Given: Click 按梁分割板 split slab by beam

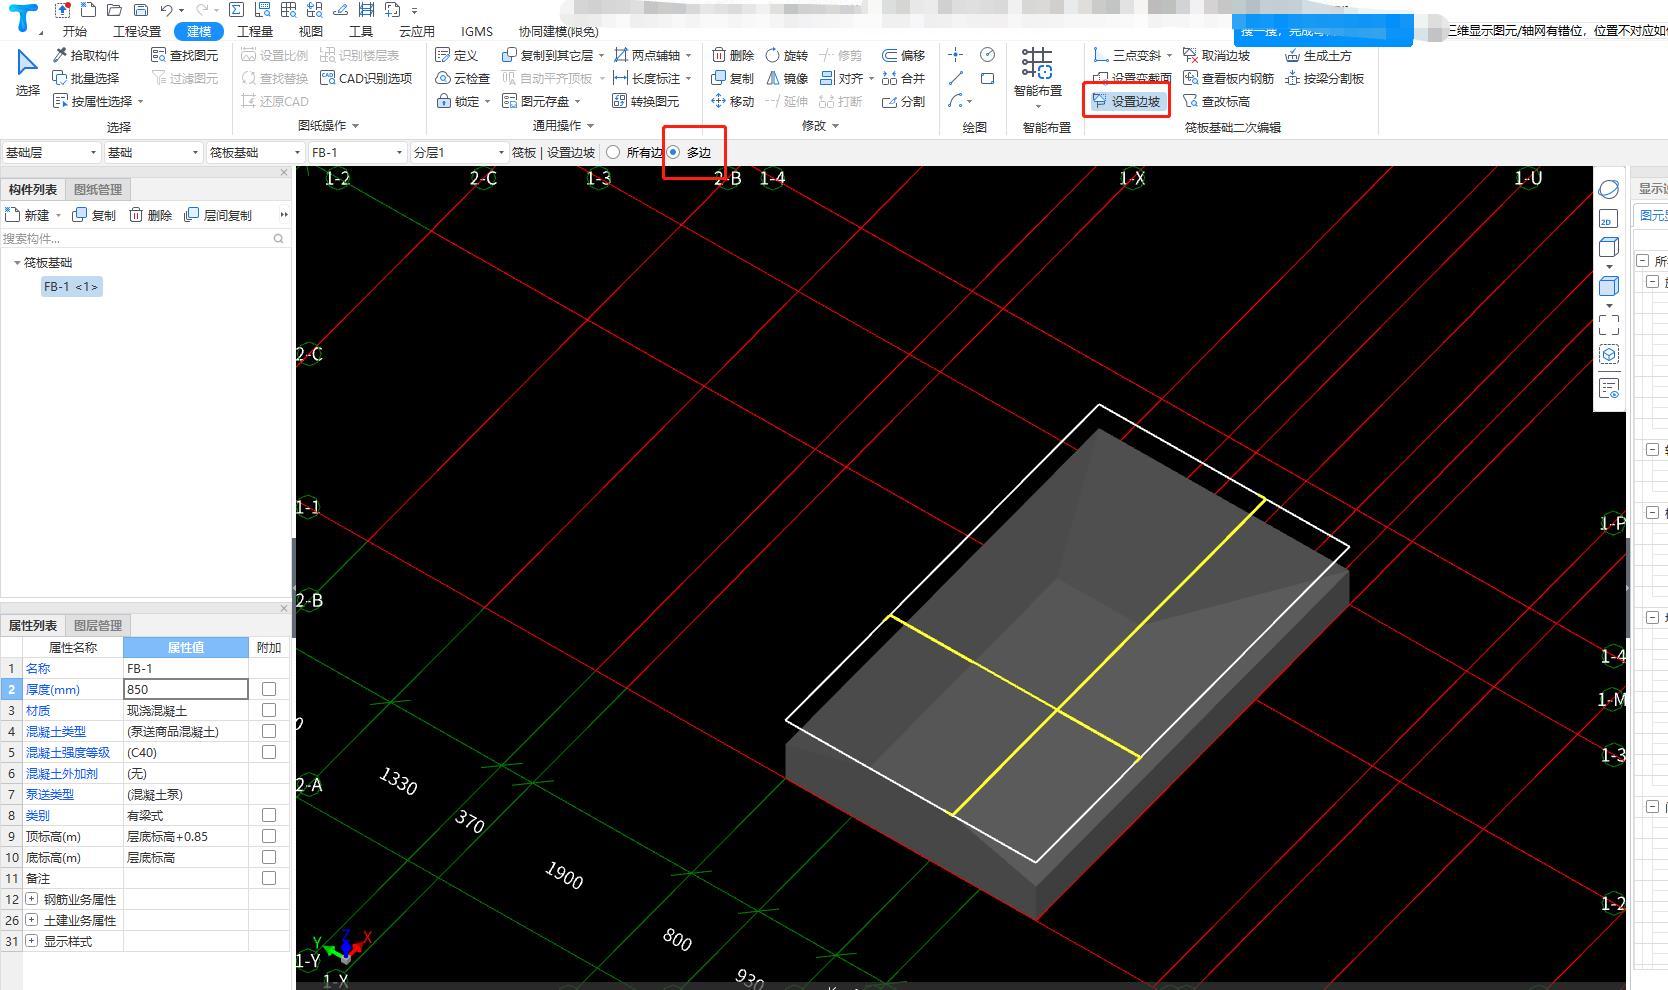Looking at the screenshot, I should [1325, 78].
